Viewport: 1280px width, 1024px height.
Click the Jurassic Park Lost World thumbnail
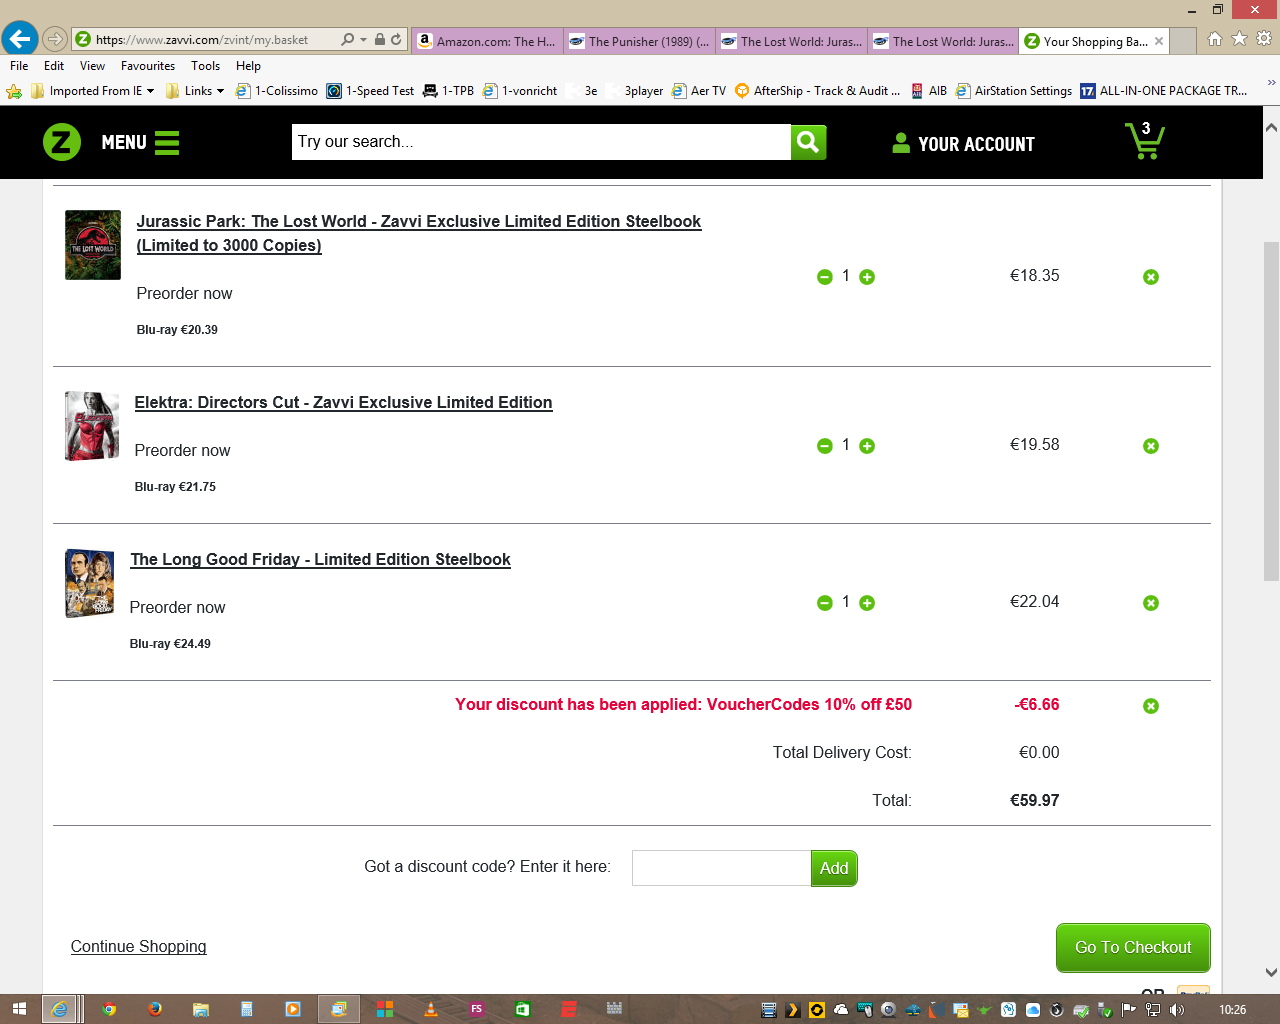pos(93,245)
